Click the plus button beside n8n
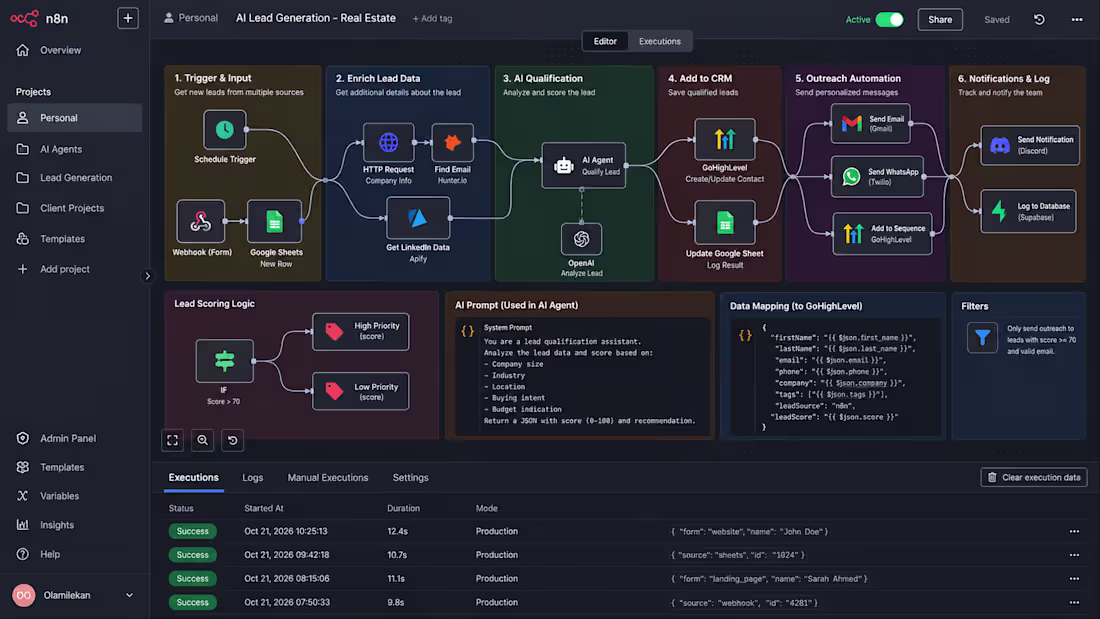Screen dimensions: 1100x619 click(128, 18)
